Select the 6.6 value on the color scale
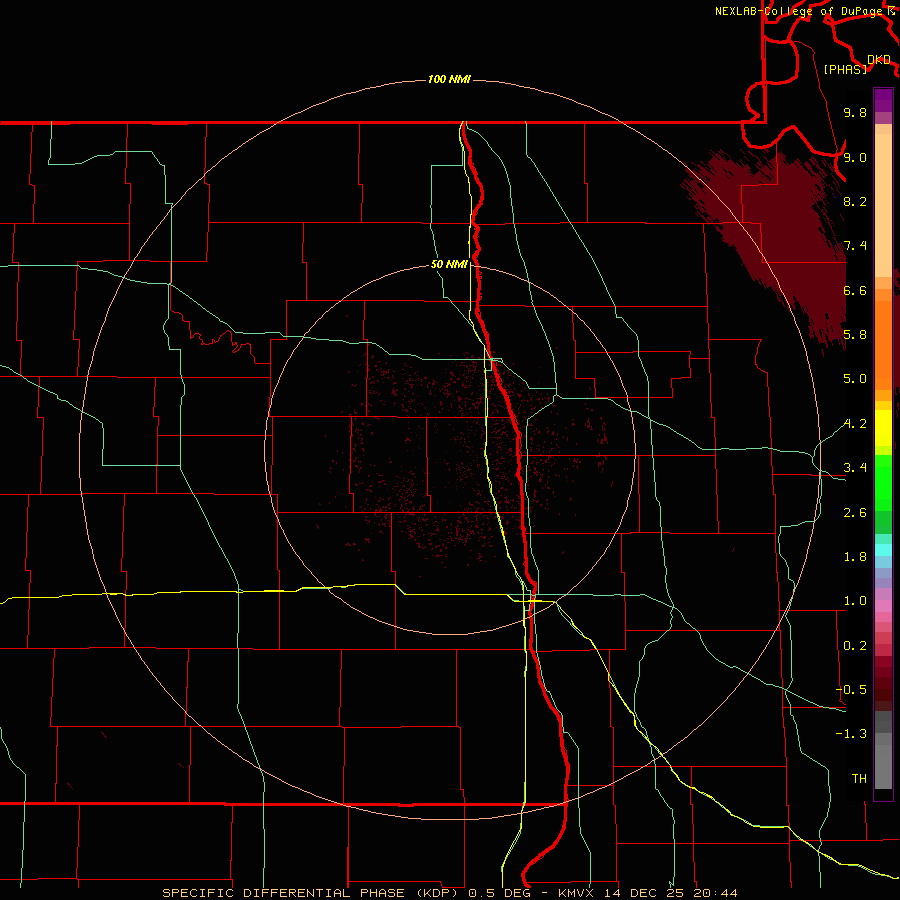The height and width of the screenshot is (900, 900). [x=855, y=290]
